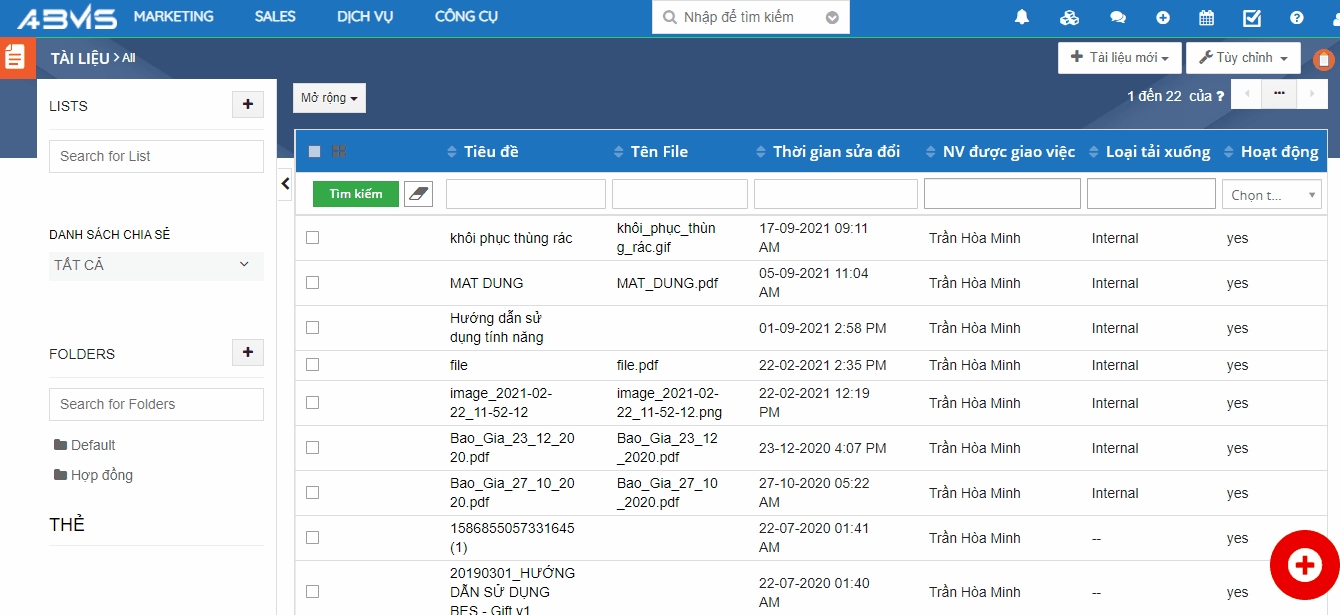
Task: Open the Tài liệu mới dropdown
Action: [1119, 58]
